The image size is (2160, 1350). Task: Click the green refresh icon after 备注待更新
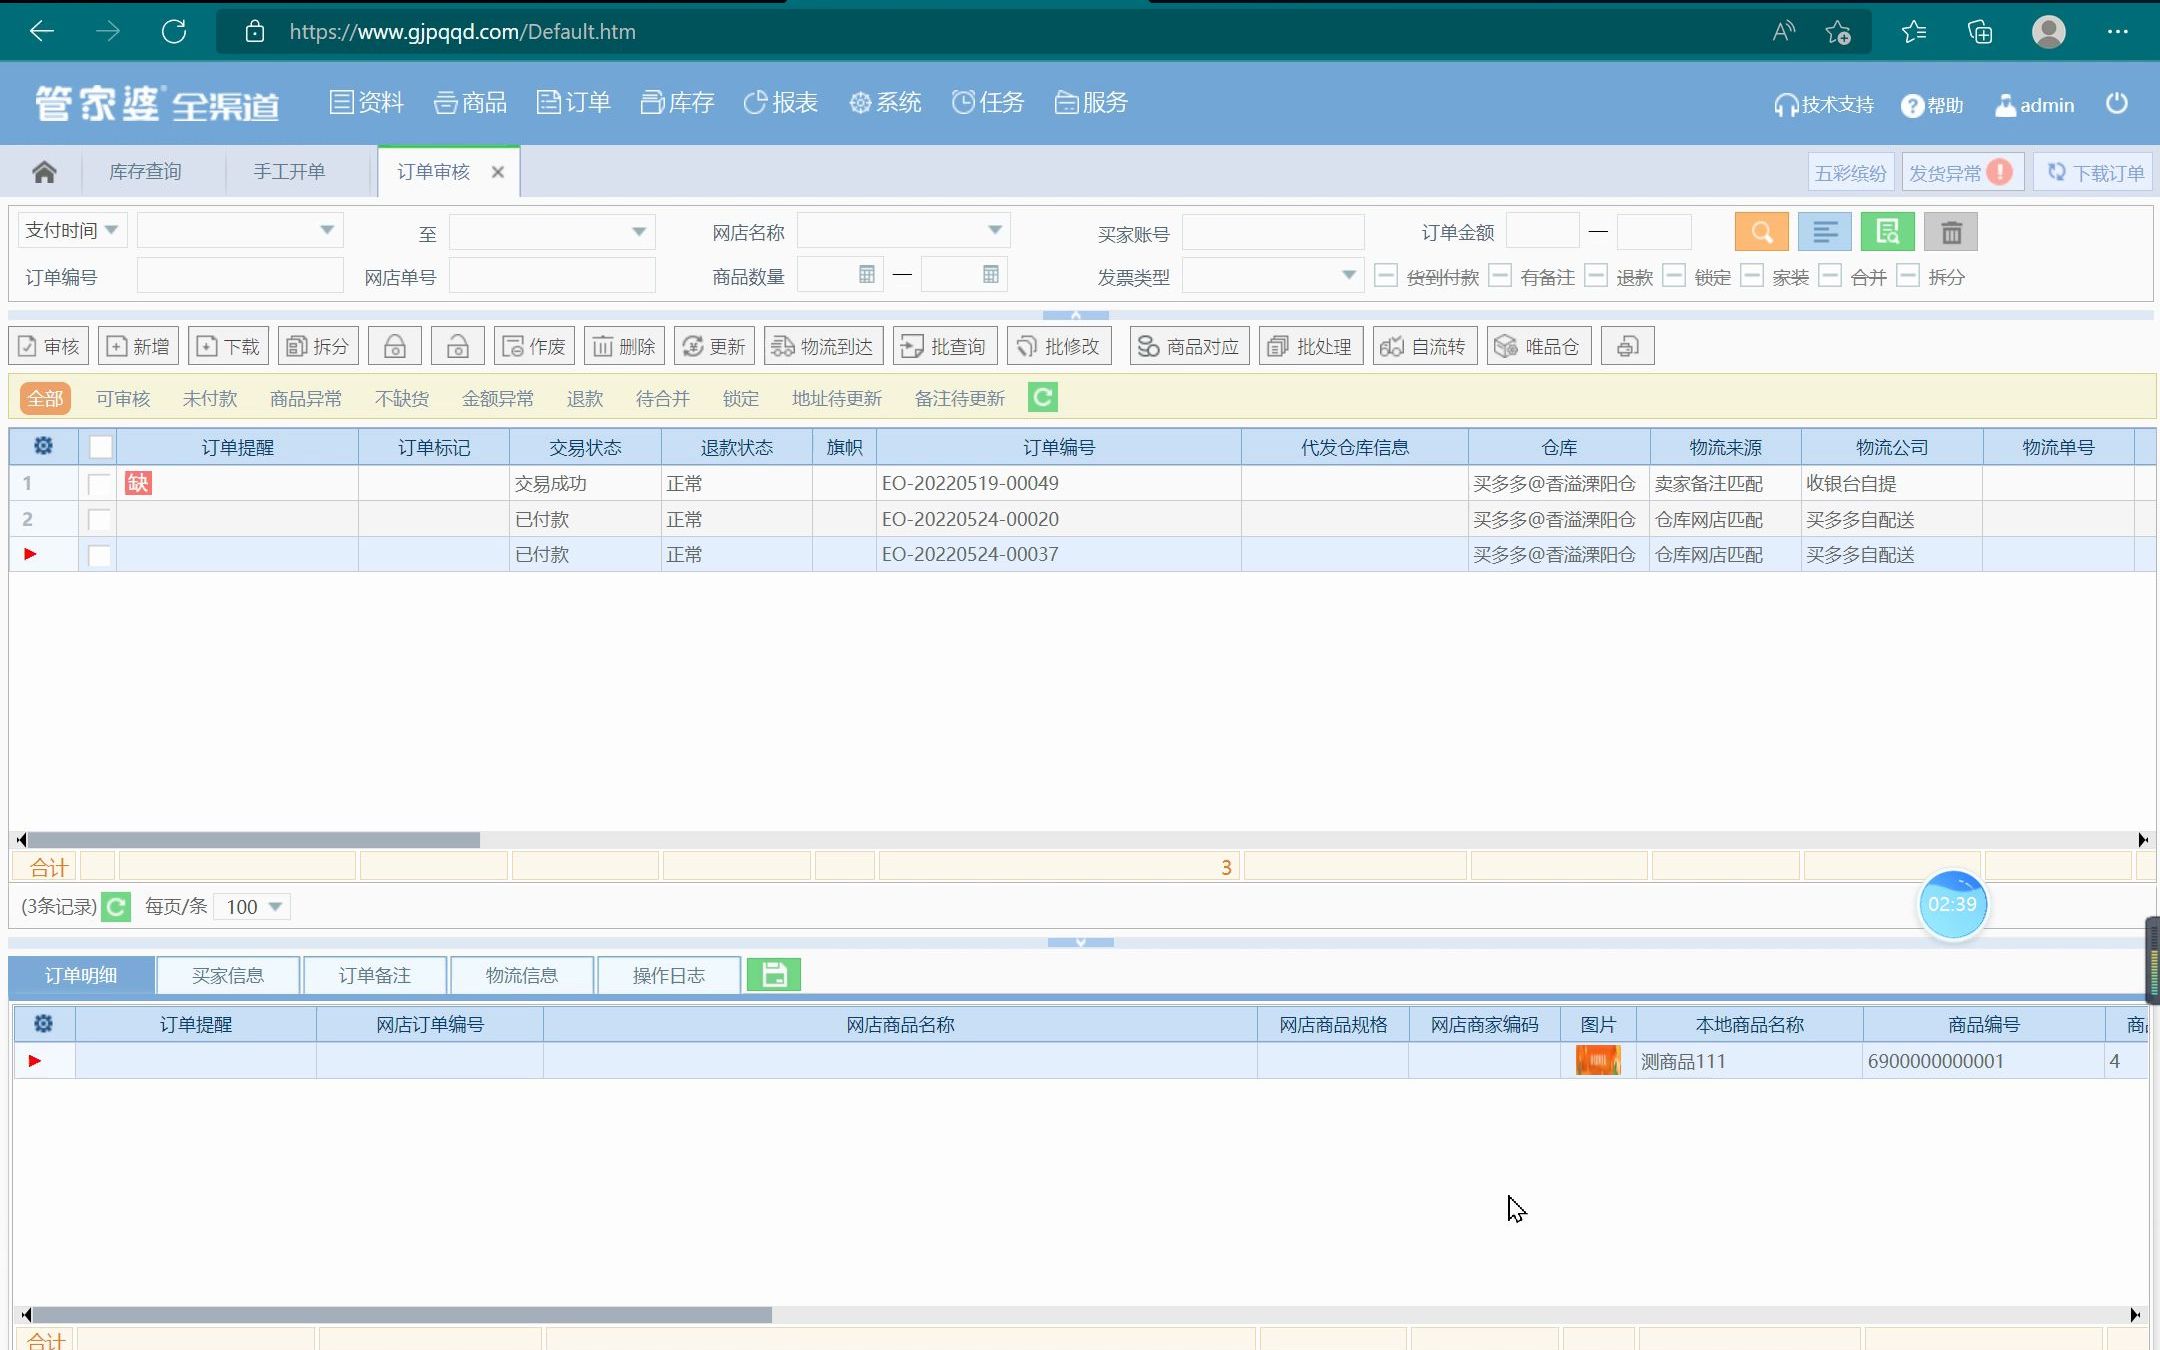pyautogui.click(x=1042, y=398)
